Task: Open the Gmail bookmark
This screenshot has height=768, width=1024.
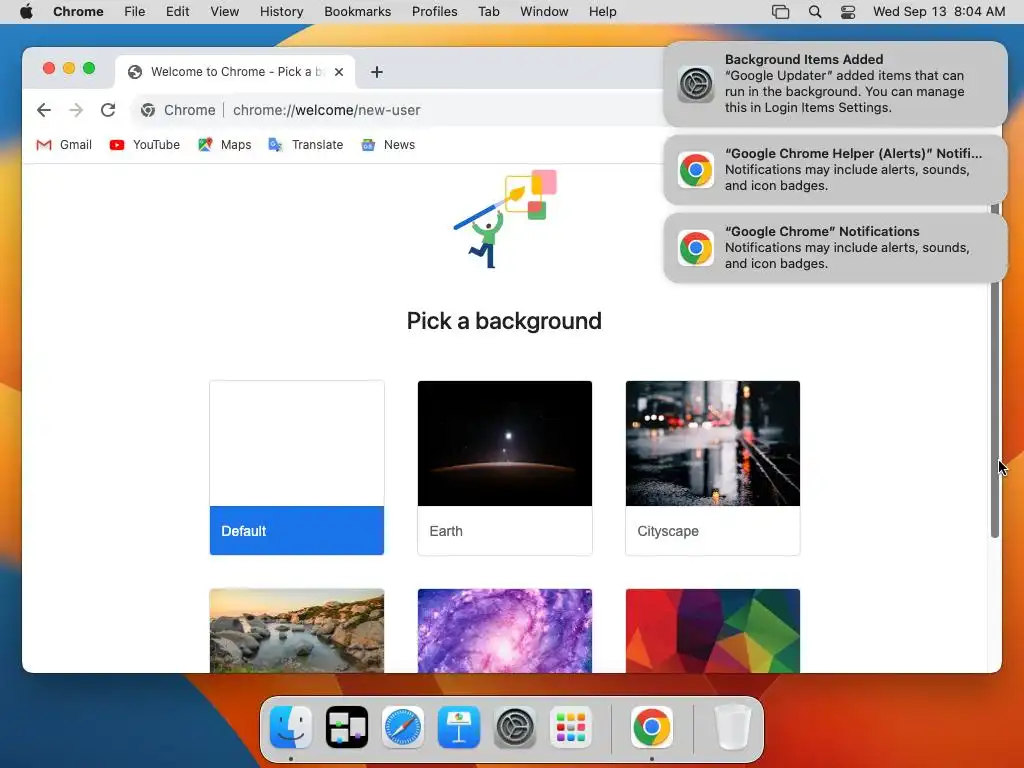Action: (63, 144)
